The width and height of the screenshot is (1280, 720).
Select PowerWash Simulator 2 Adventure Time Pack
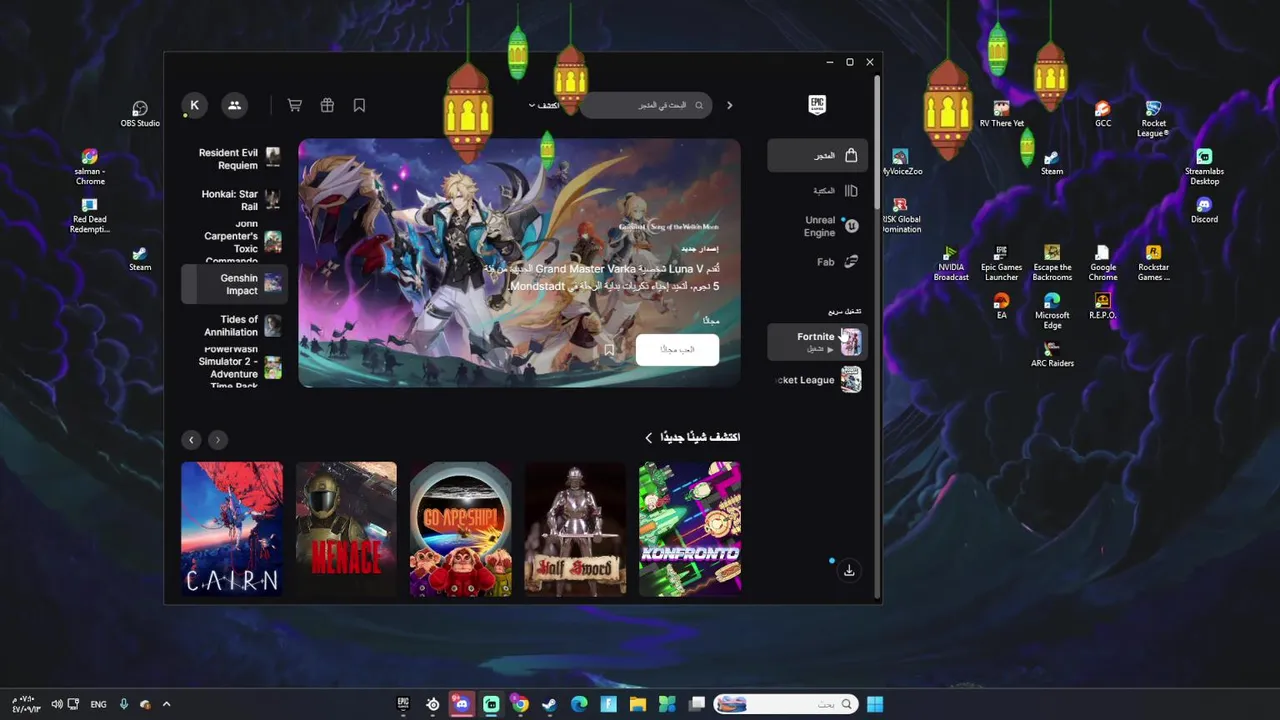[234, 366]
